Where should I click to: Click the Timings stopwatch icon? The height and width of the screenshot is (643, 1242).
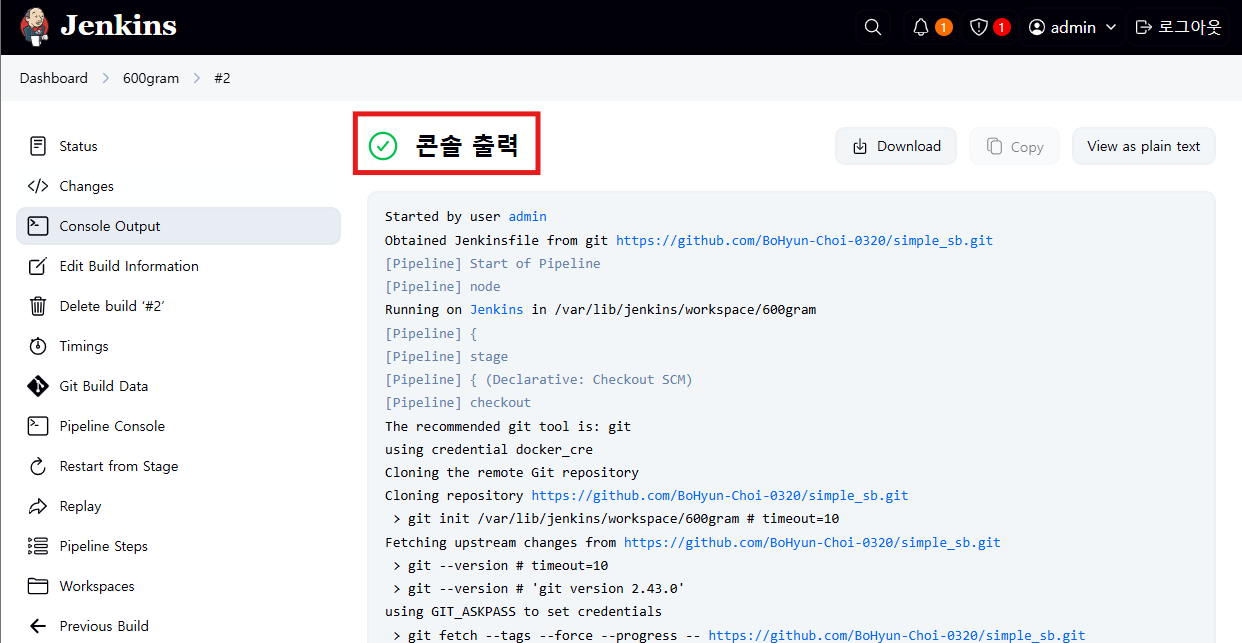point(38,346)
